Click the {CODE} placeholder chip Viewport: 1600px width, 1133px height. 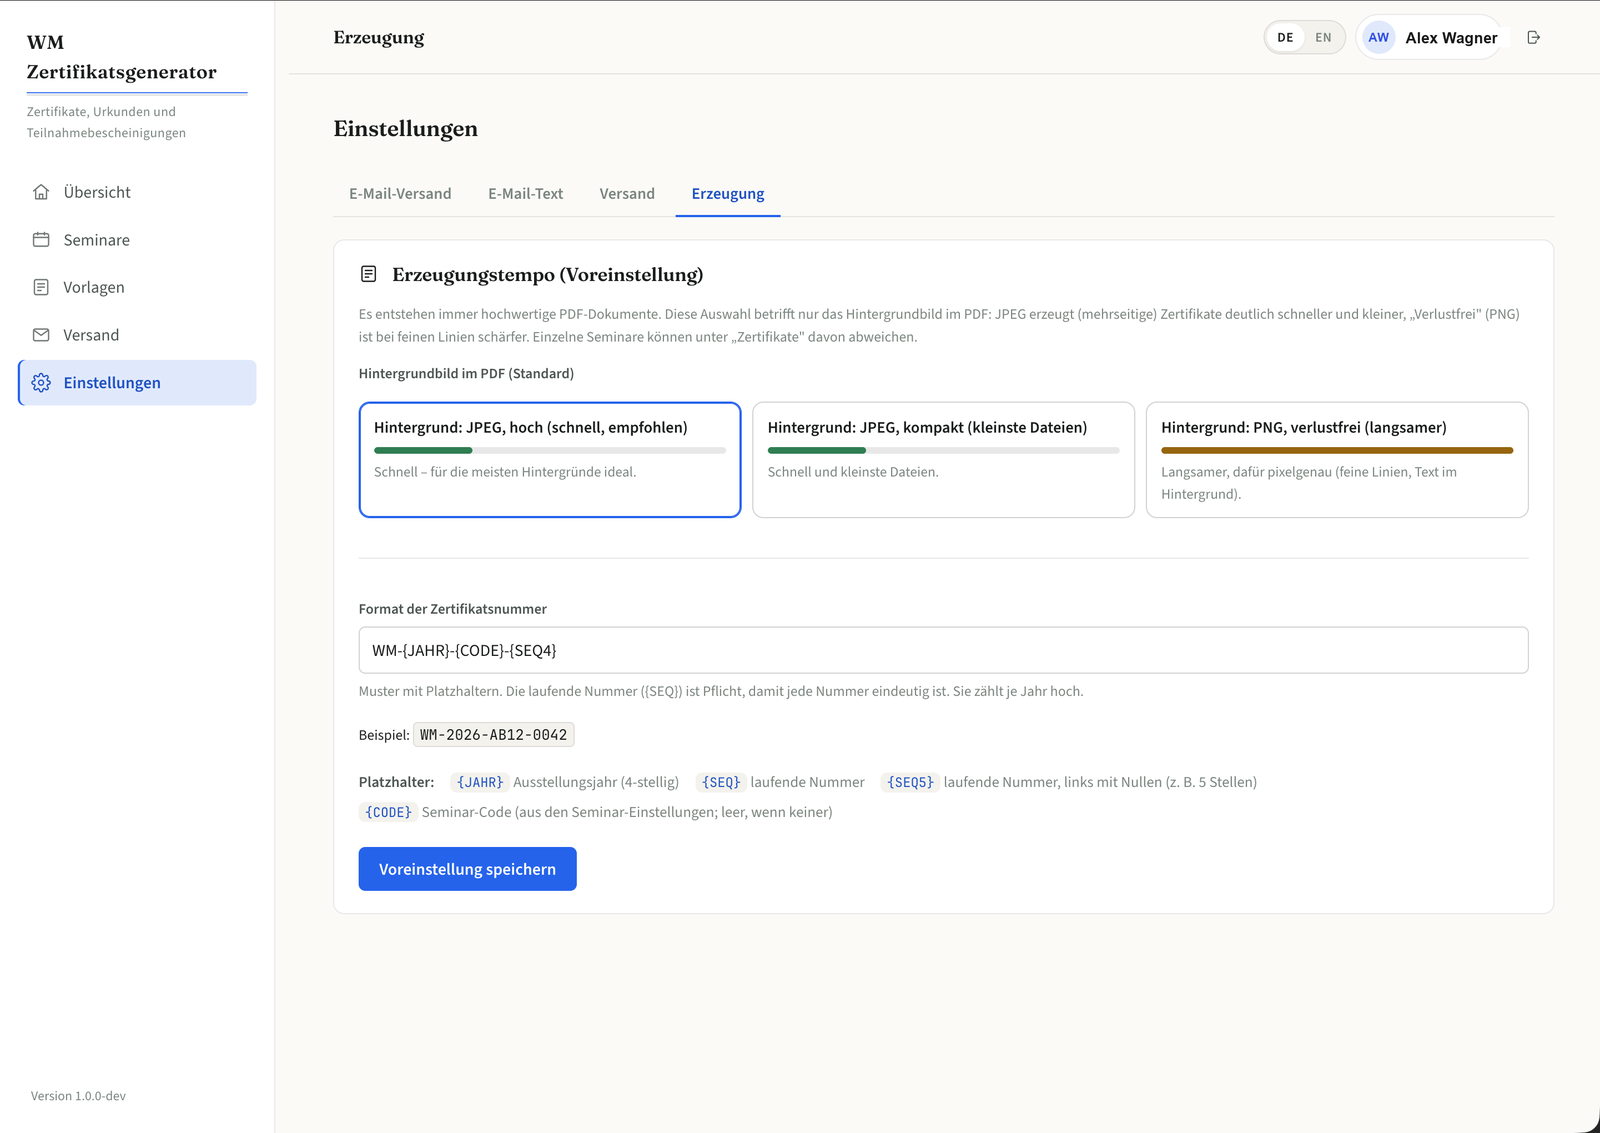388,812
